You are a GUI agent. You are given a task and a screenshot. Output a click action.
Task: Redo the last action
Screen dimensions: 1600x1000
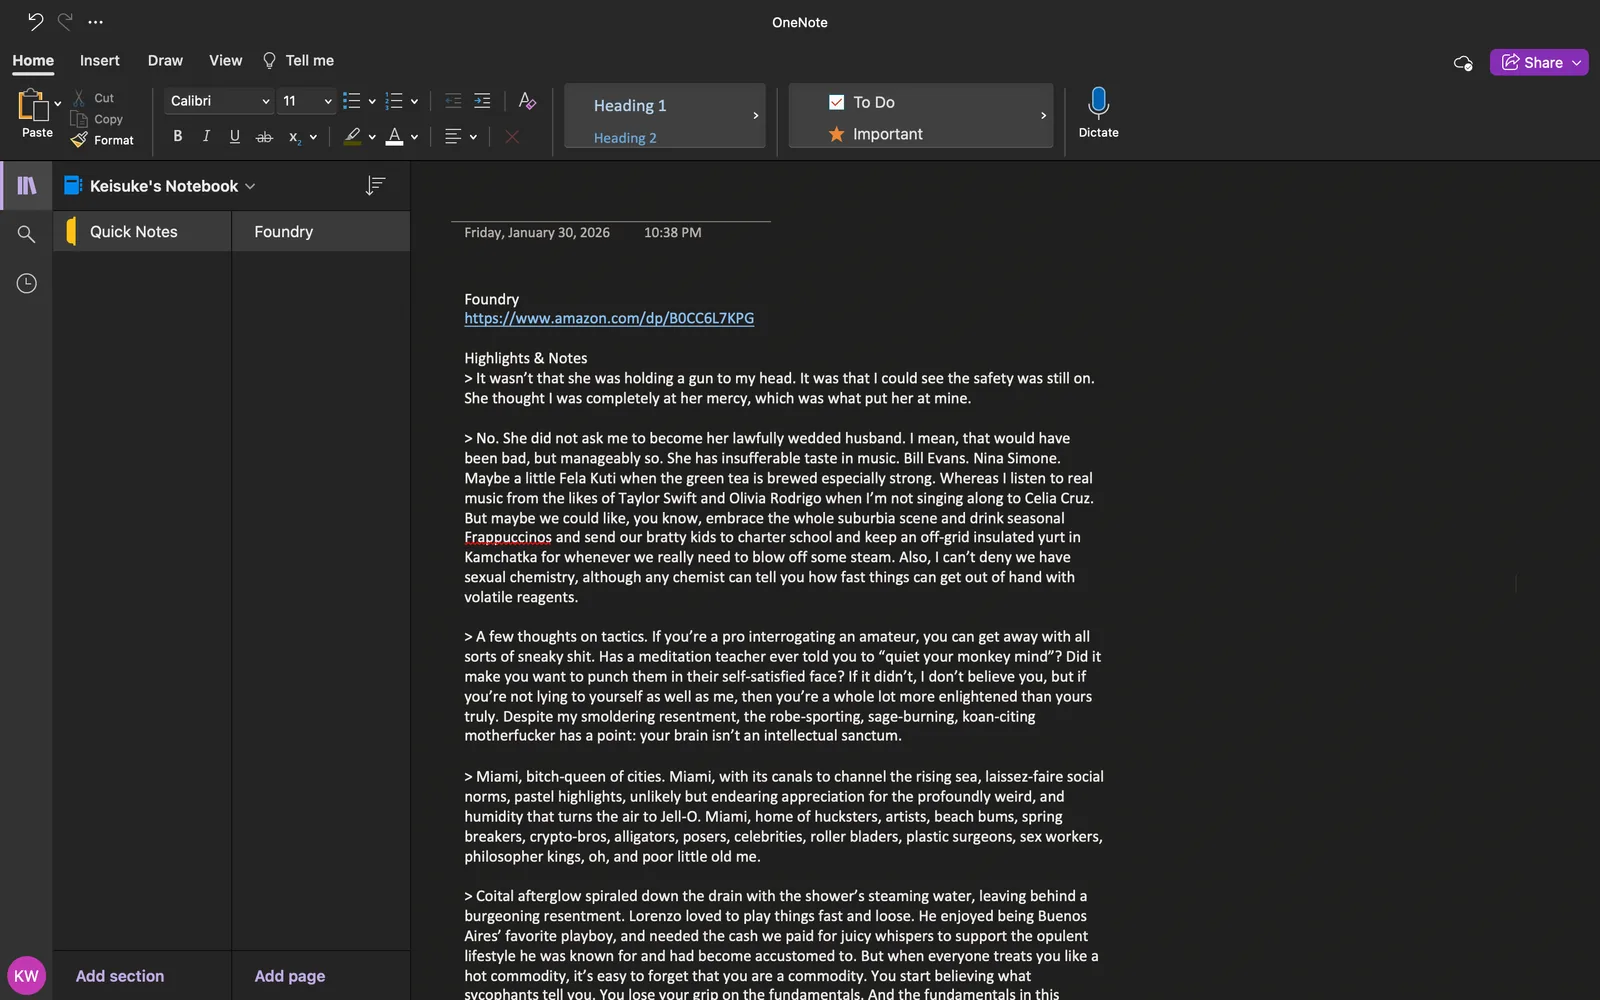click(65, 21)
